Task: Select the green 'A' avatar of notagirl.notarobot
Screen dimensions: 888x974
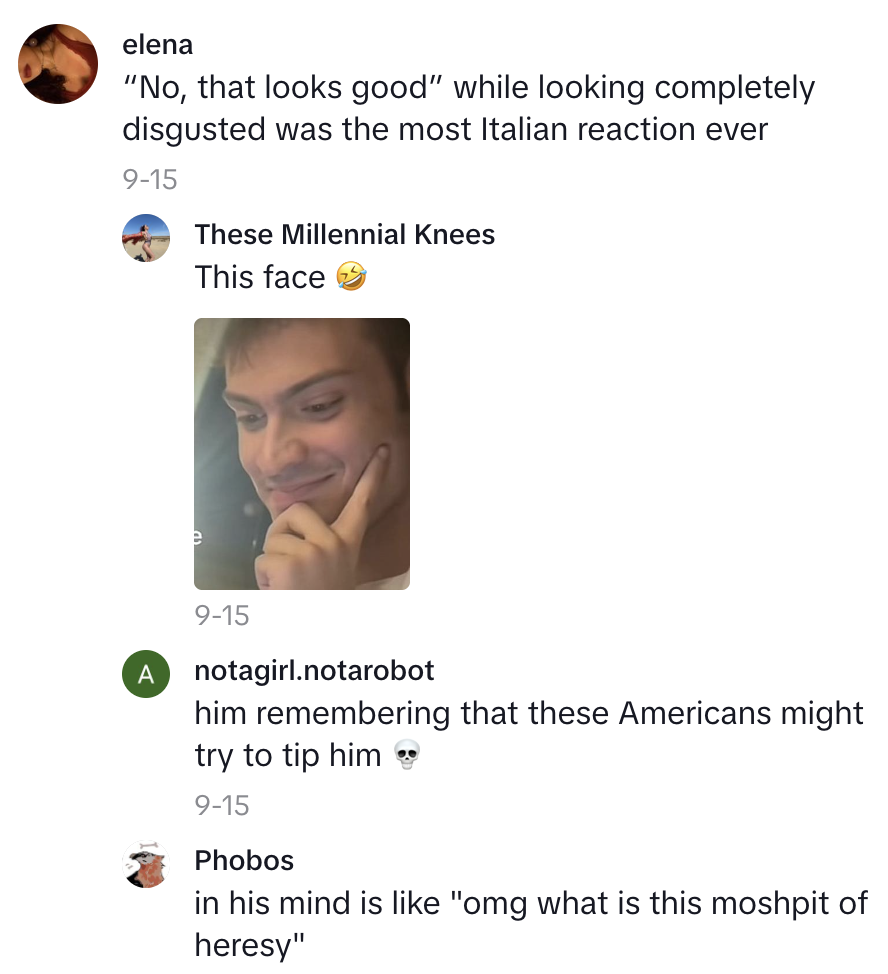Action: tap(146, 674)
